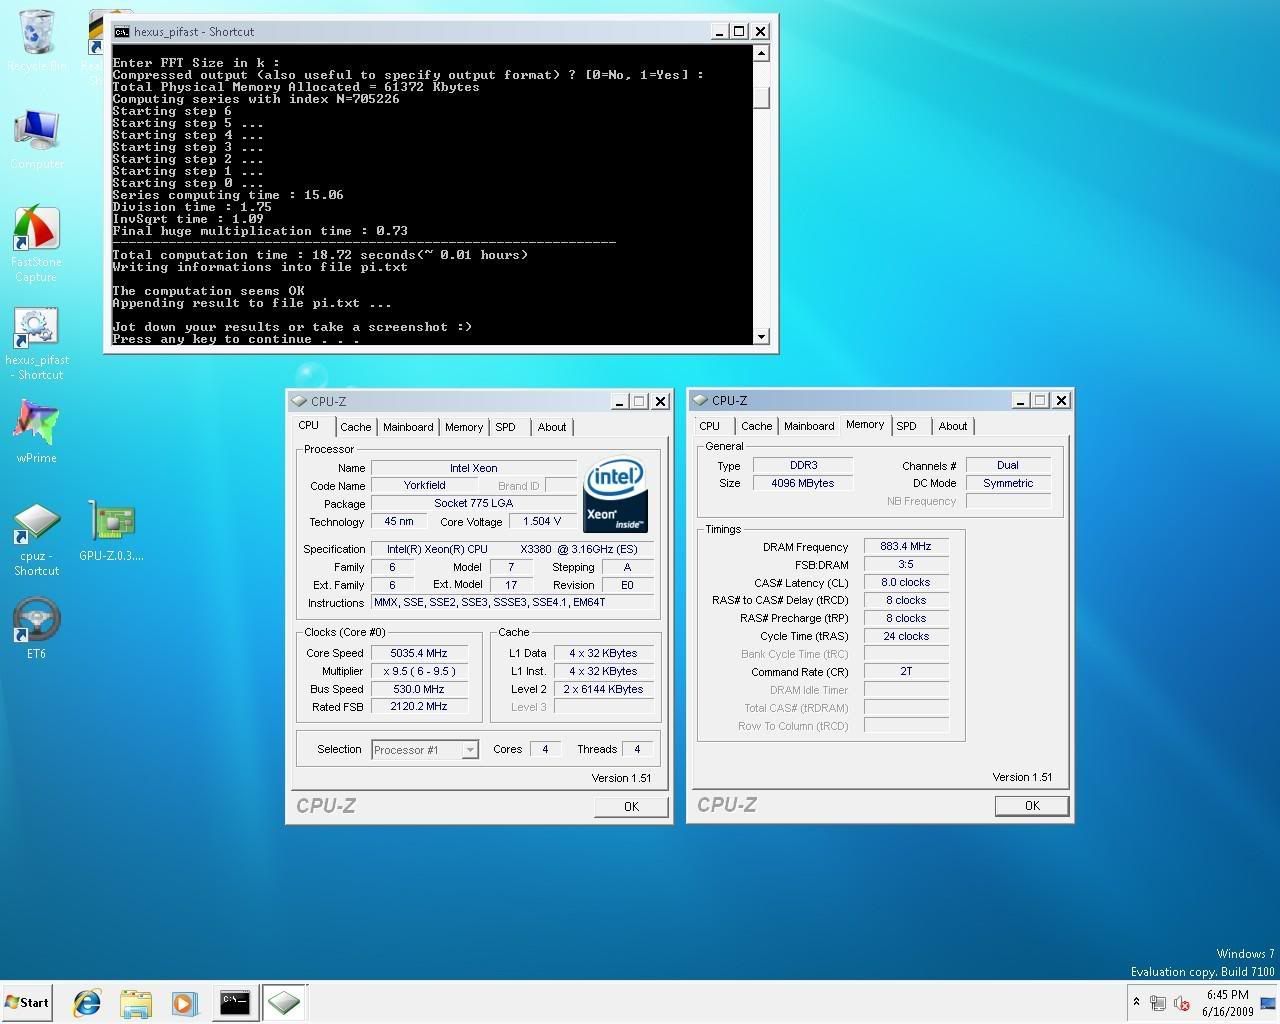The image size is (1280, 1024).
Task: Click the volume tray icon
Action: click(x=1181, y=1003)
